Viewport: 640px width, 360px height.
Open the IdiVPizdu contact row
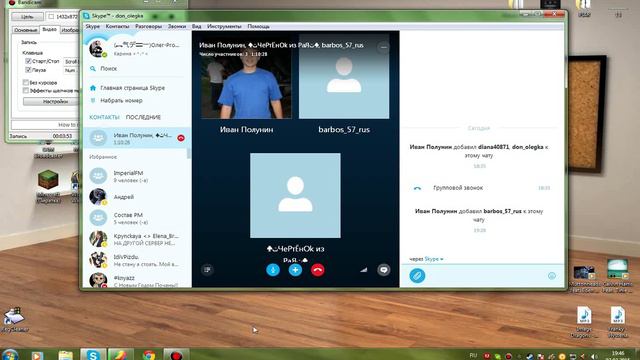pos(136,260)
